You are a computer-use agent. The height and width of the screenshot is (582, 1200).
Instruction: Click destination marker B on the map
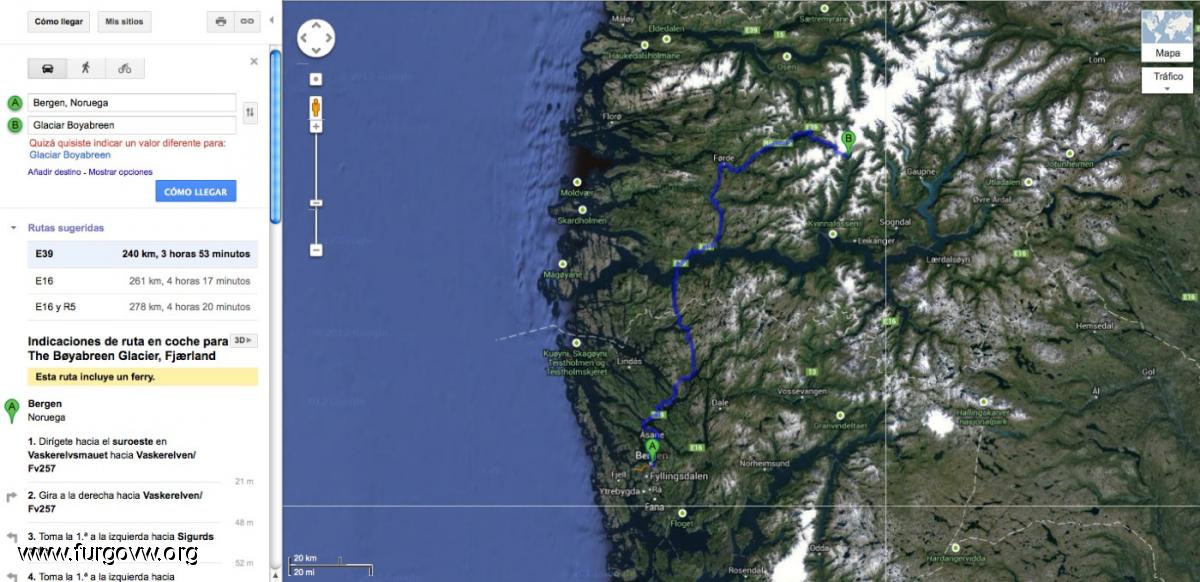848,143
